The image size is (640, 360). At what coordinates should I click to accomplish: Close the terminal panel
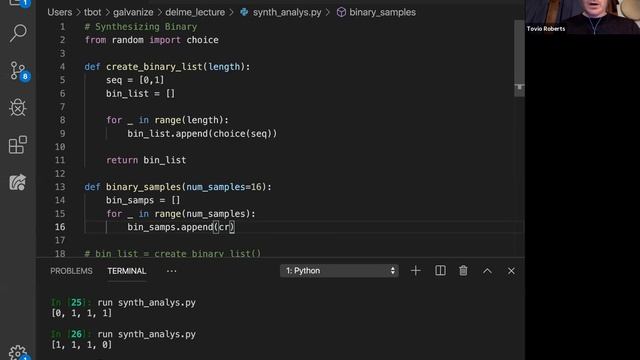point(511,271)
